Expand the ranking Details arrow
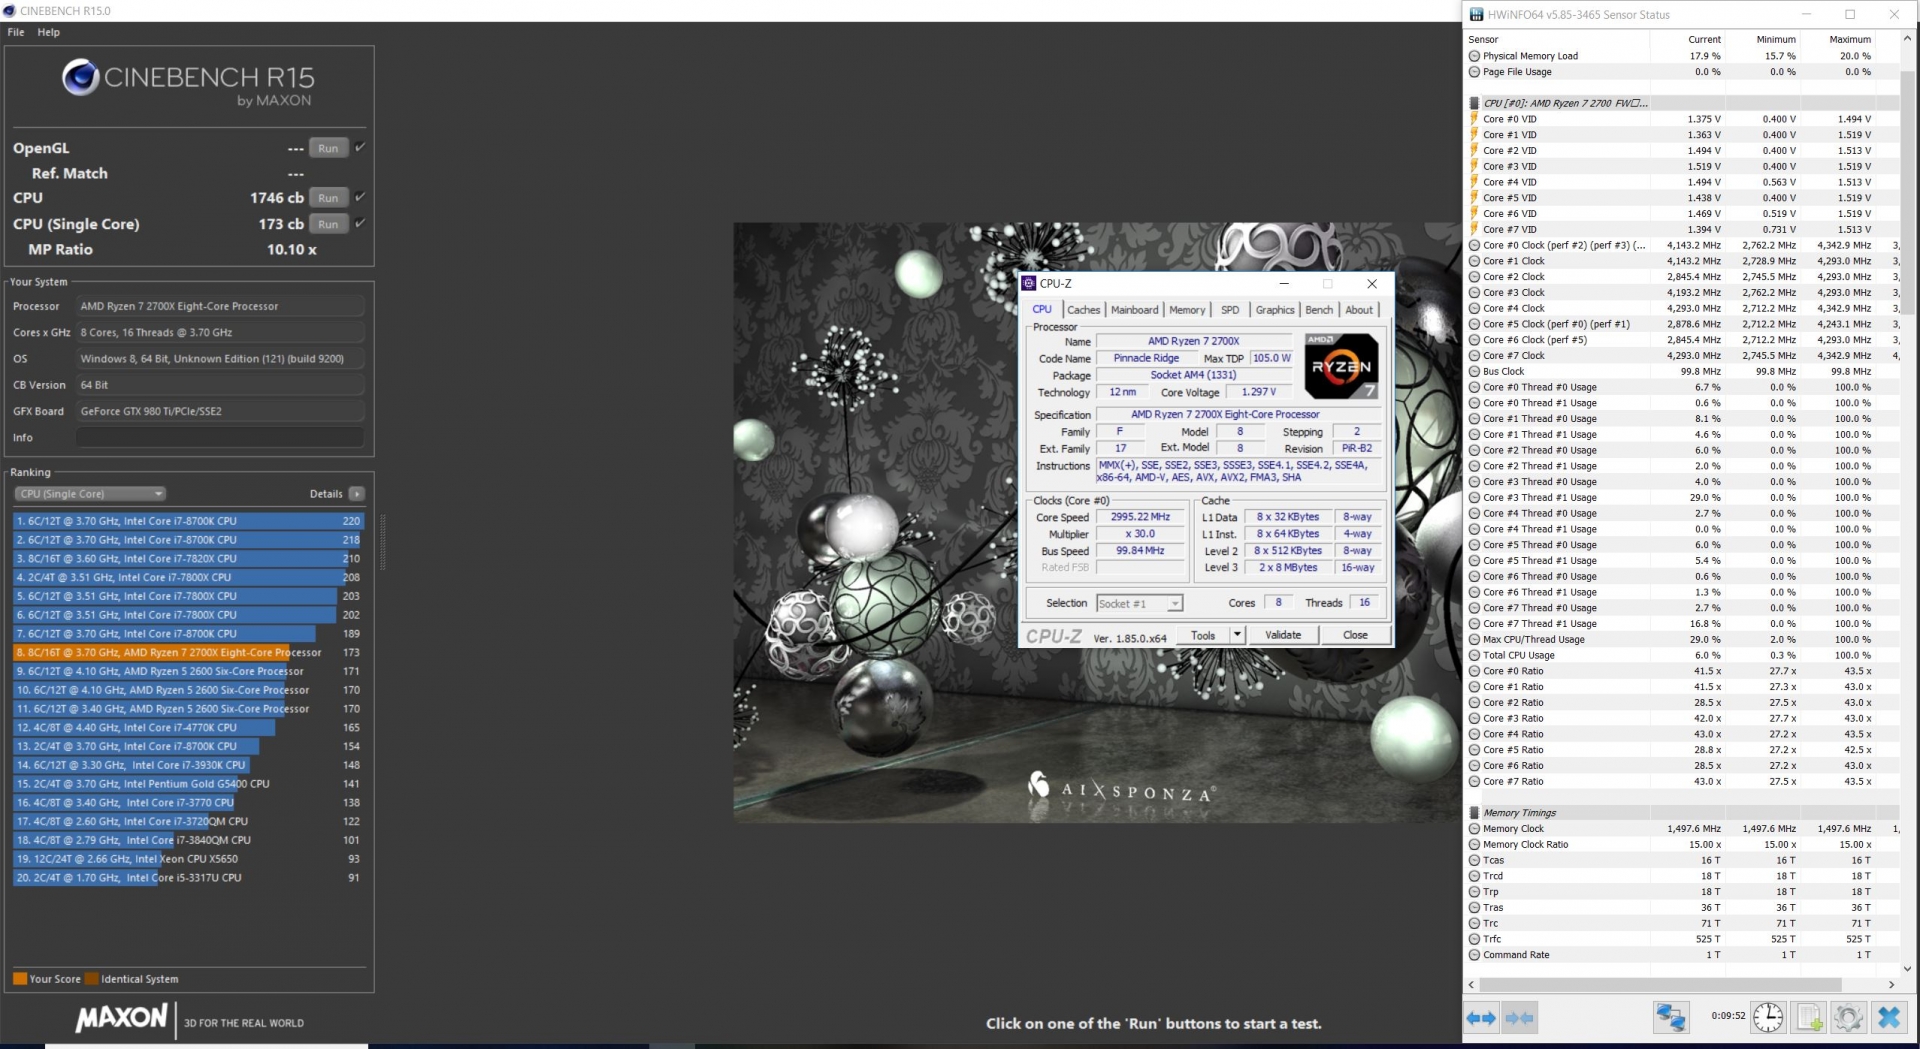1920x1049 pixels. [x=357, y=494]
